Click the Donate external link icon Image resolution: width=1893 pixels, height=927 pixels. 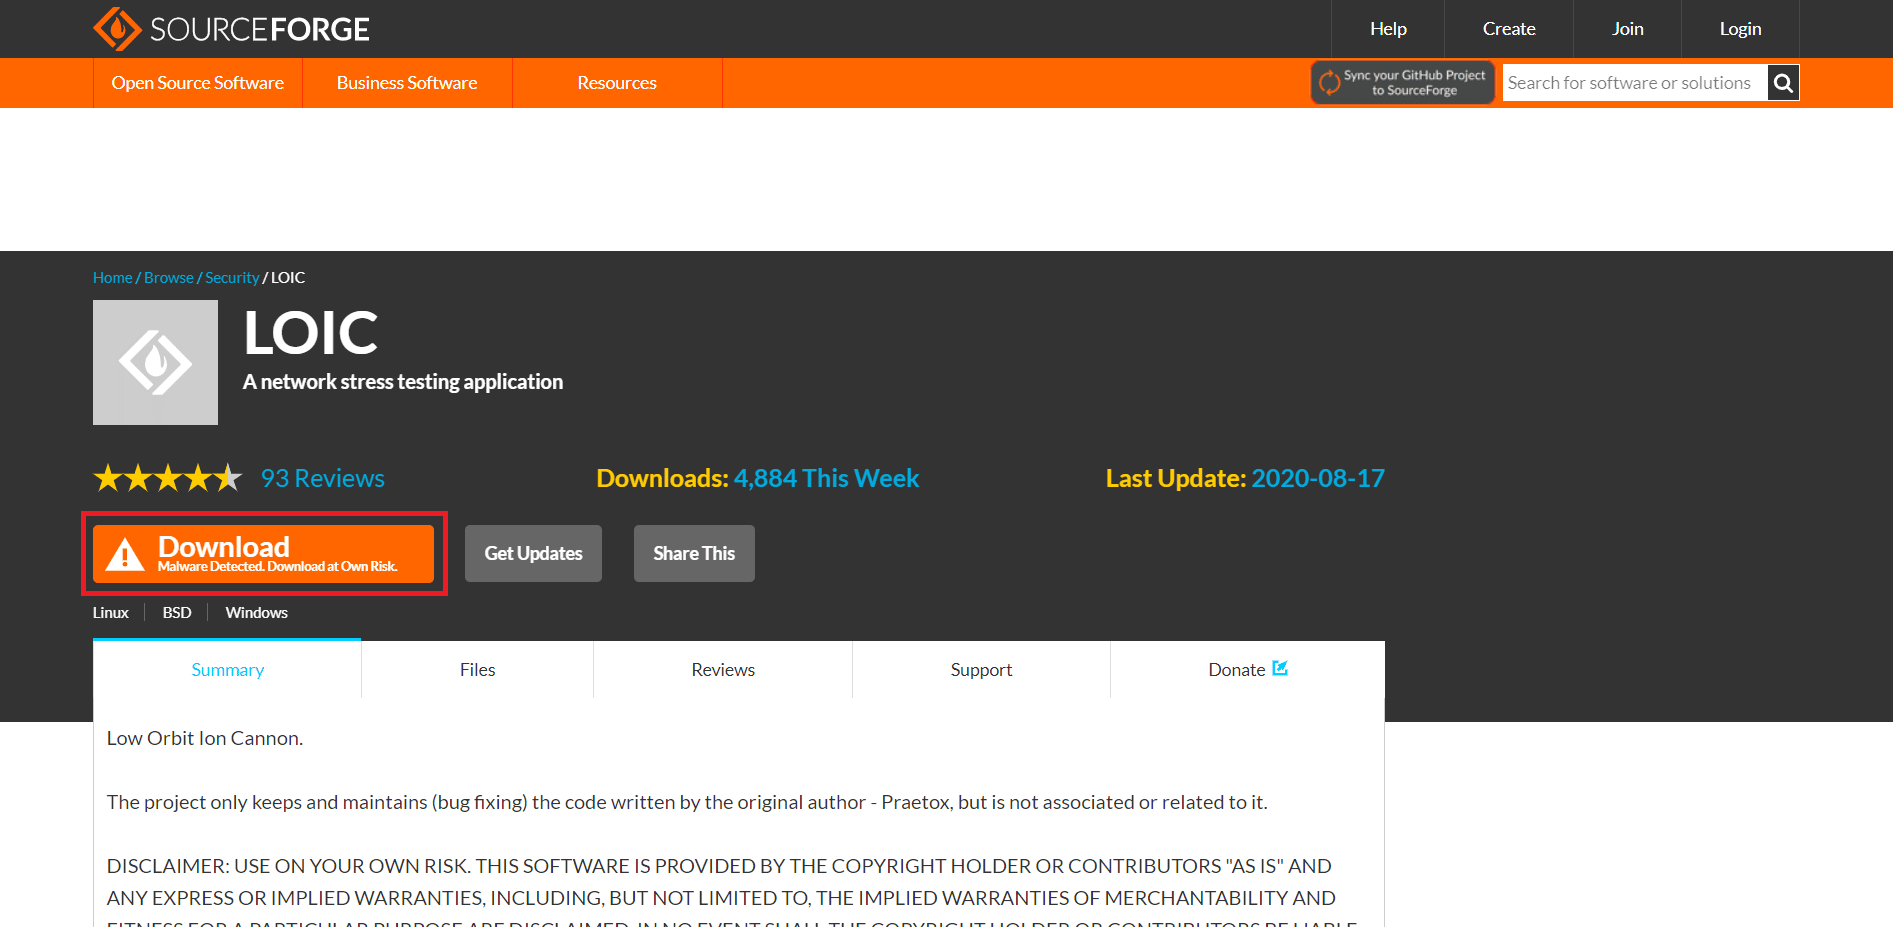click(x=1280, y=668)
